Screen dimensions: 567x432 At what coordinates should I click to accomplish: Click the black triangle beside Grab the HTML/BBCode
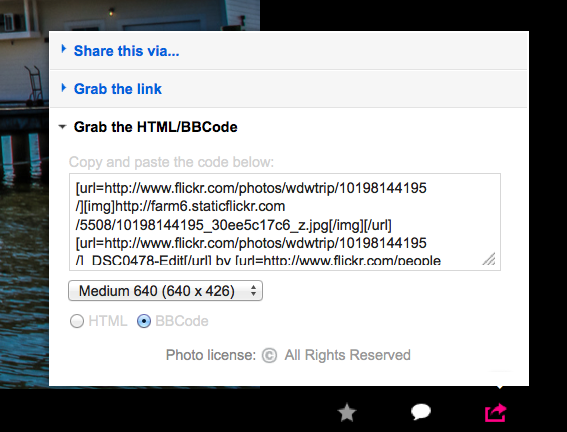pos(63,127)
